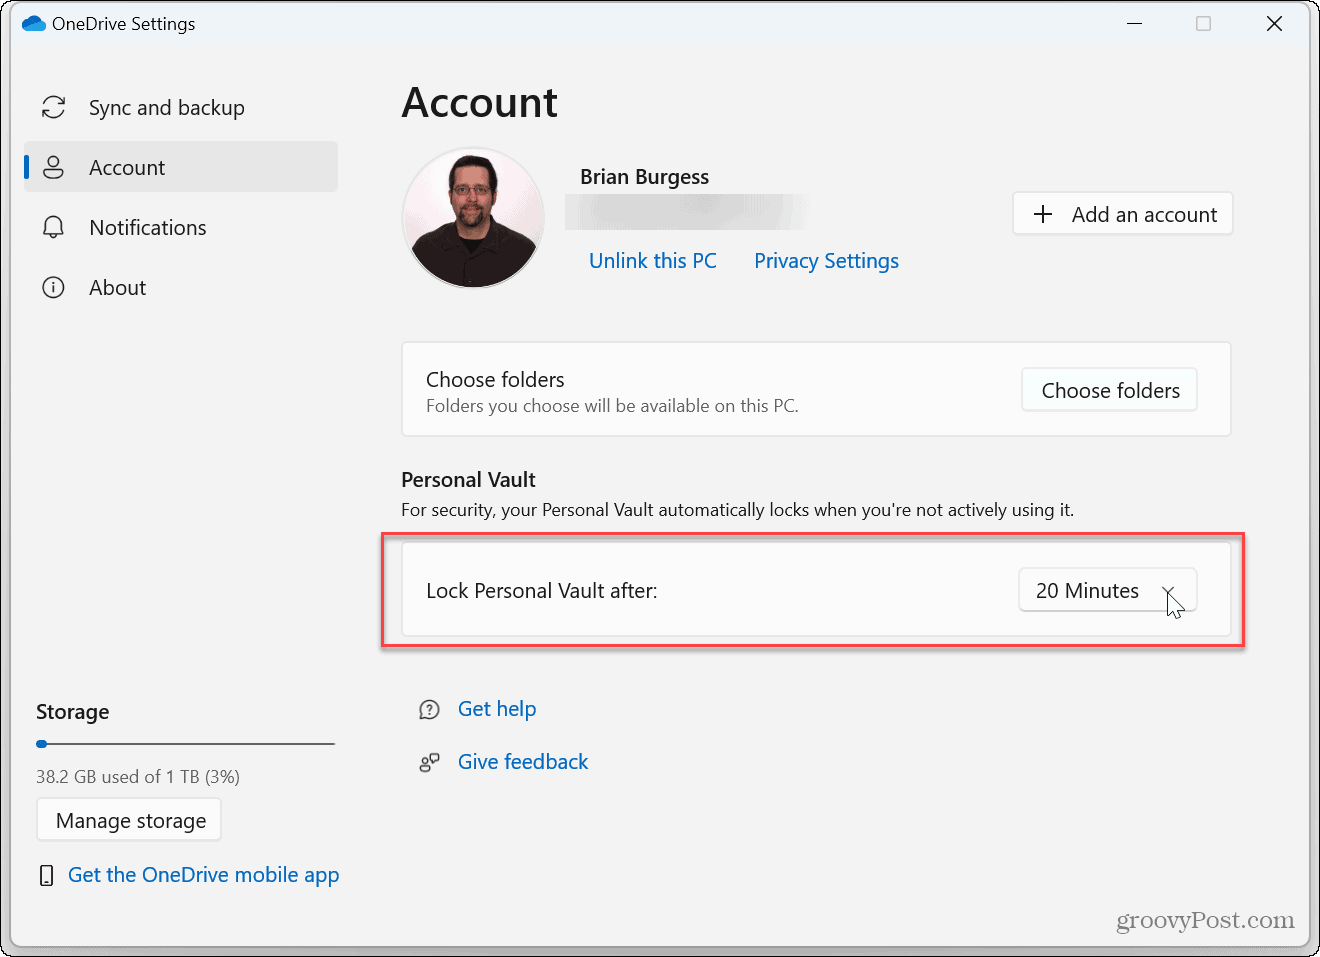Click the Storage heading

(73, 712)
